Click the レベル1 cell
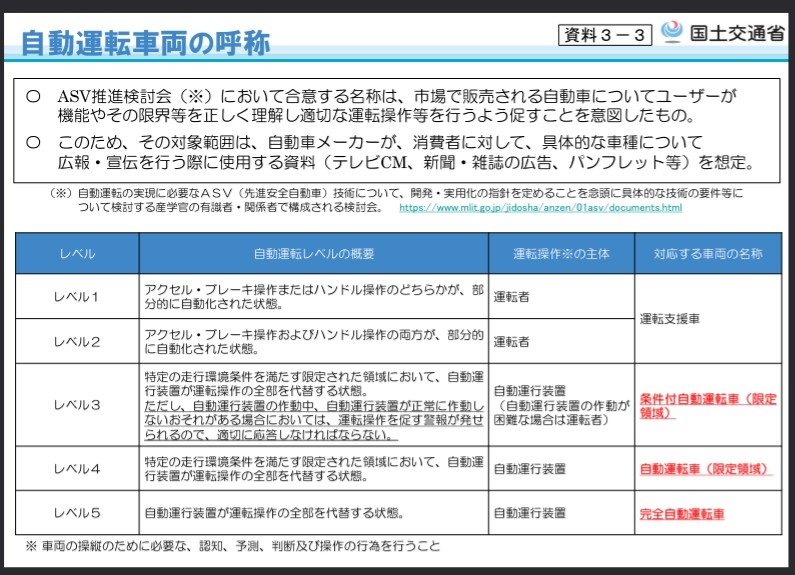 pos(77,297)
